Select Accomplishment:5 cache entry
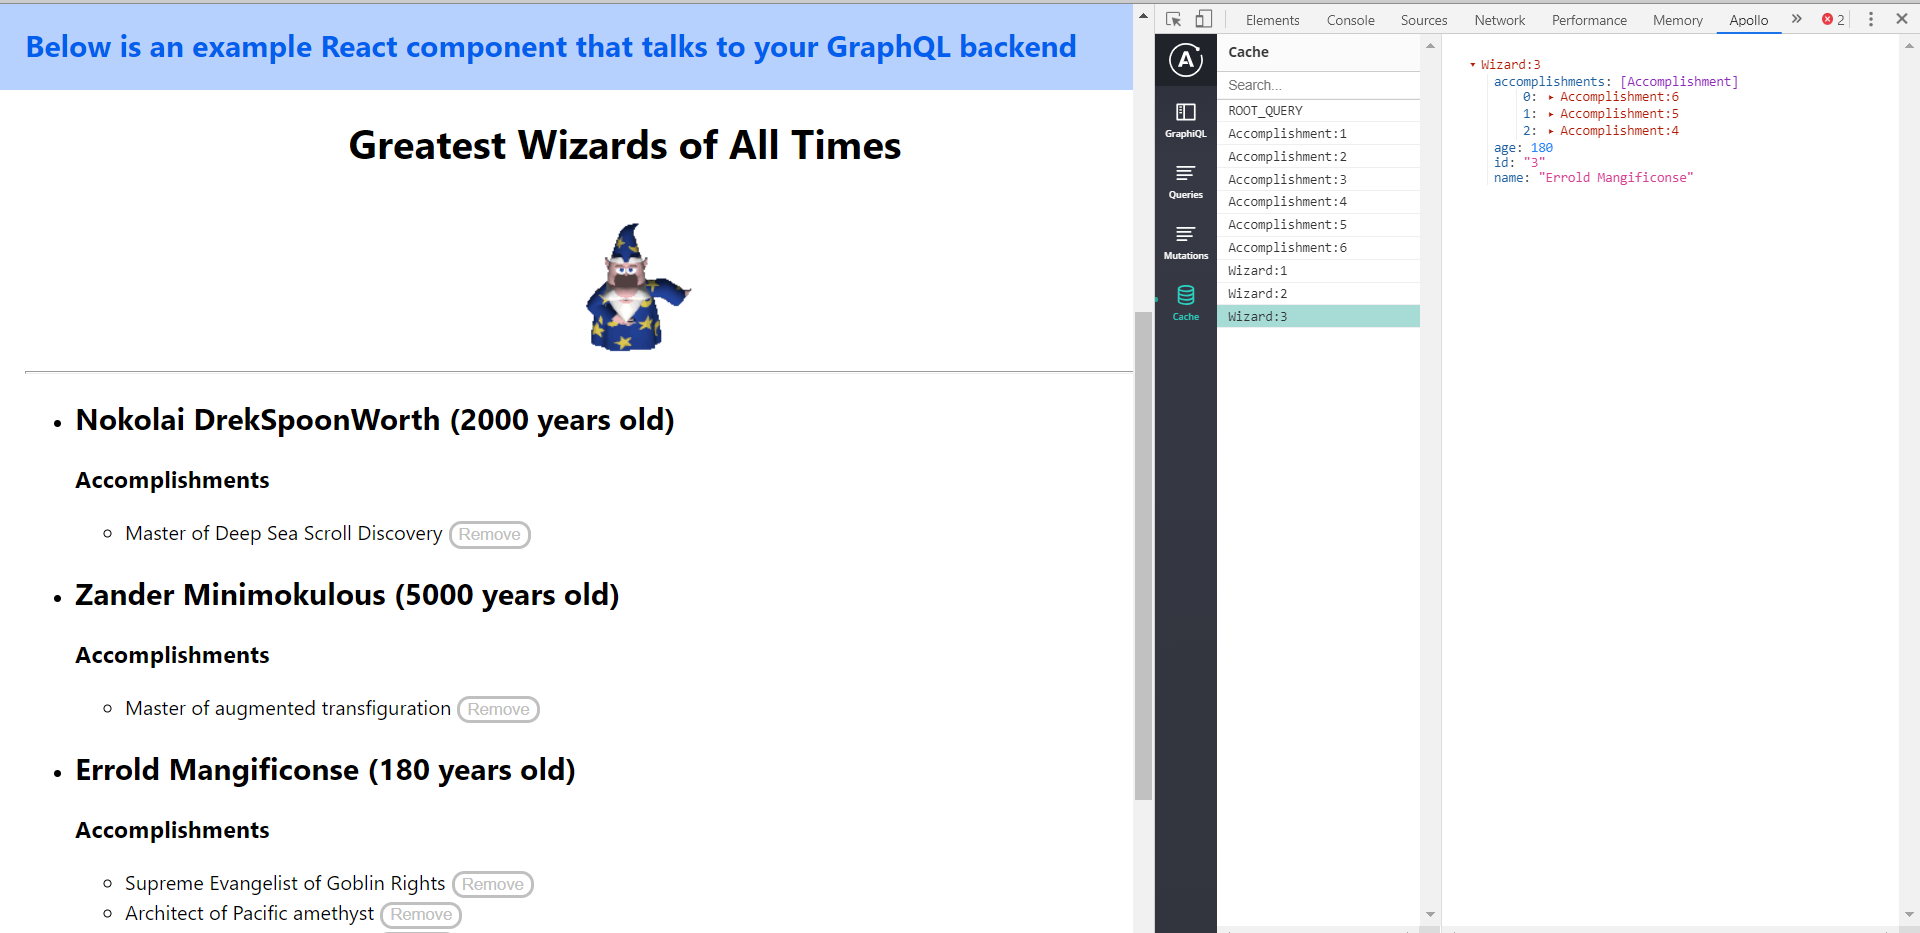 (1318, 225)
